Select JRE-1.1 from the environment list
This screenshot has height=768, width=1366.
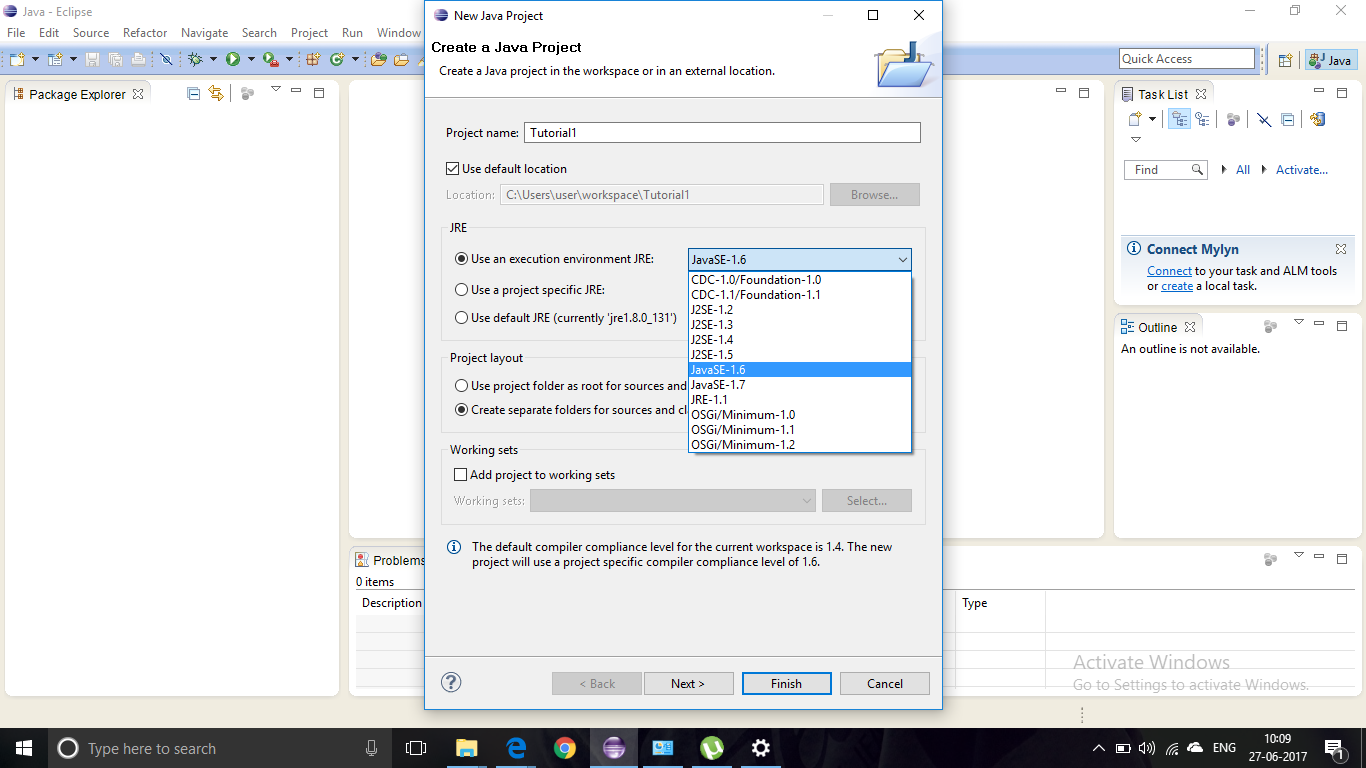pyautogui.click(x=800, y=400)
